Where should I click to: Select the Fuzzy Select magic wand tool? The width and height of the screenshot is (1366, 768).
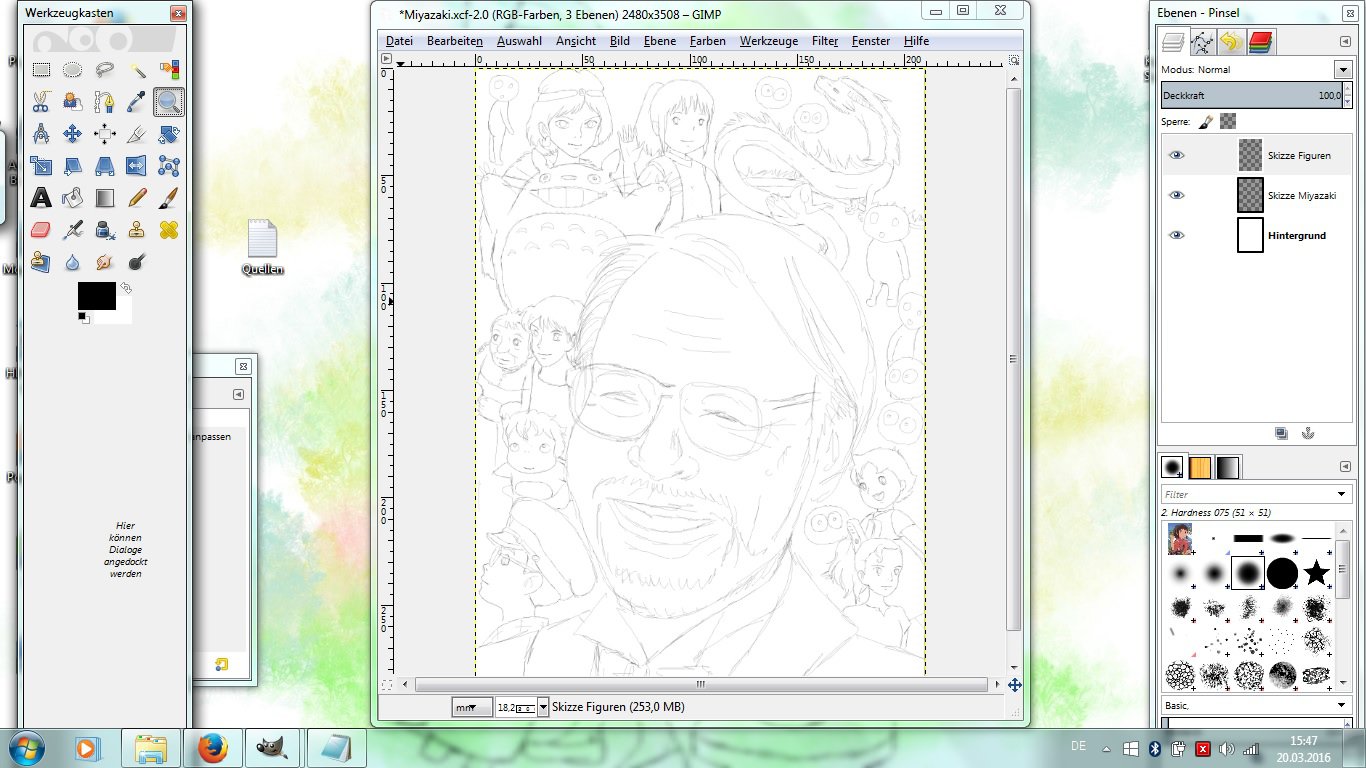click(x=137, y=70)
